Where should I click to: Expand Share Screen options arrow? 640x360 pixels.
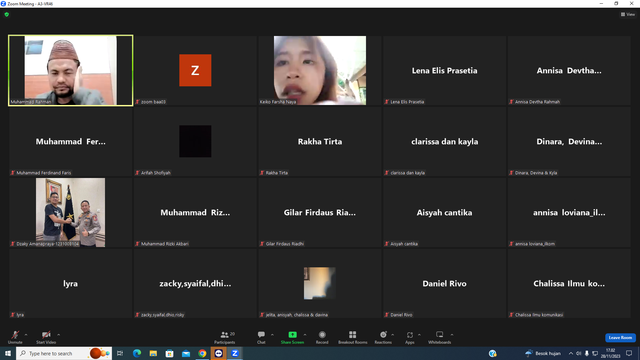pyautogui.click(x=305, y=335)
